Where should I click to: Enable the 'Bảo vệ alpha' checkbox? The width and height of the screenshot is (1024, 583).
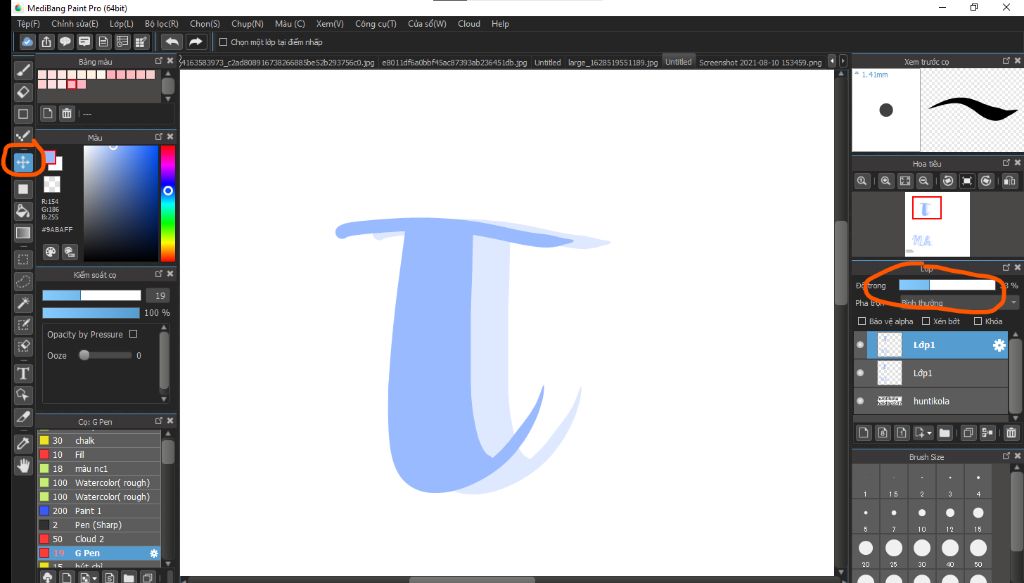[x=861, y=321]
